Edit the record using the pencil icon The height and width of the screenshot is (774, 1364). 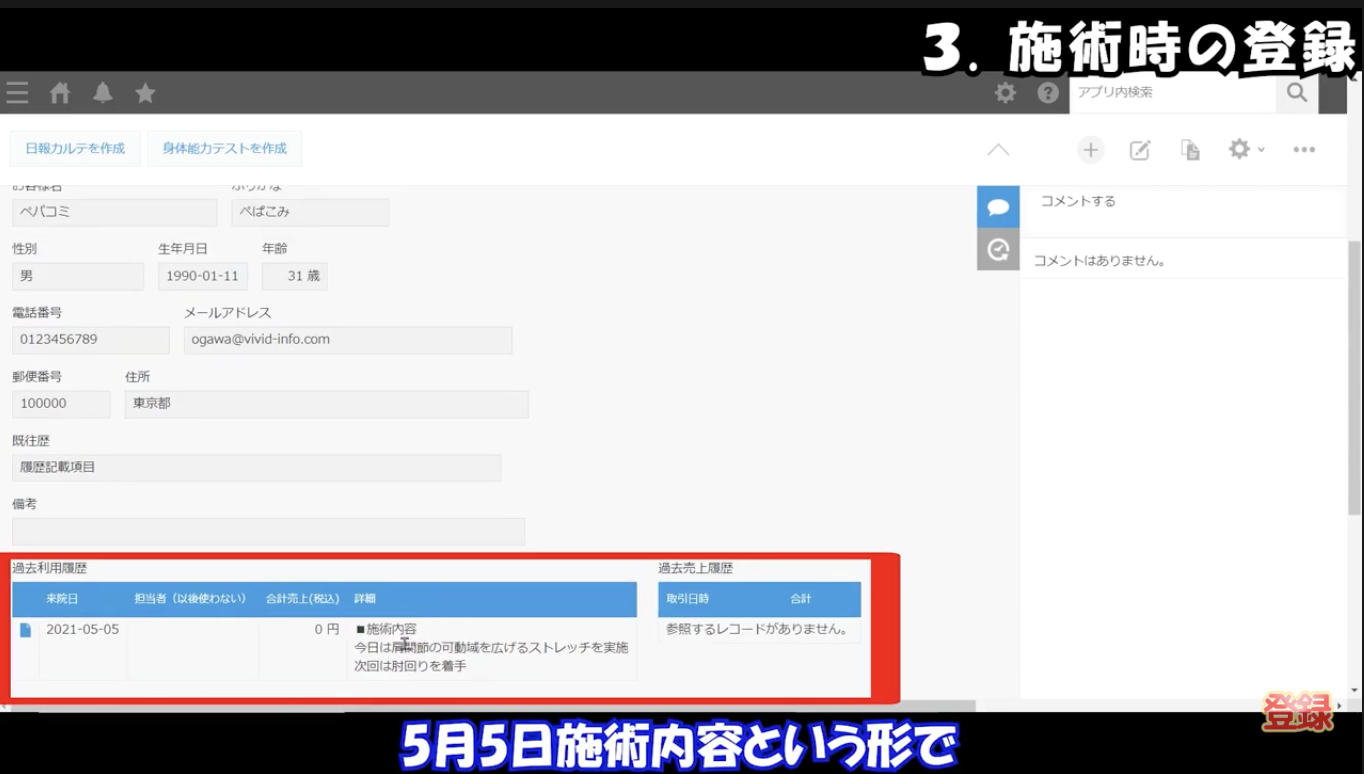tap(1140, 149)
